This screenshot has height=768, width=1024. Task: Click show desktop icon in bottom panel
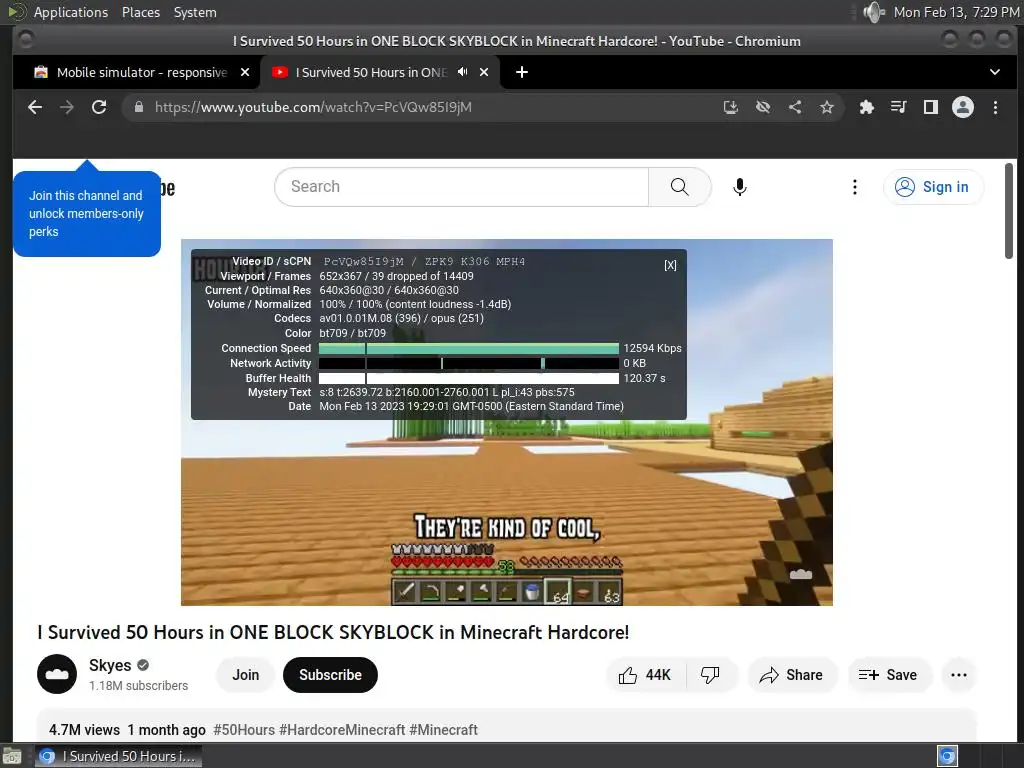point(12,756)
